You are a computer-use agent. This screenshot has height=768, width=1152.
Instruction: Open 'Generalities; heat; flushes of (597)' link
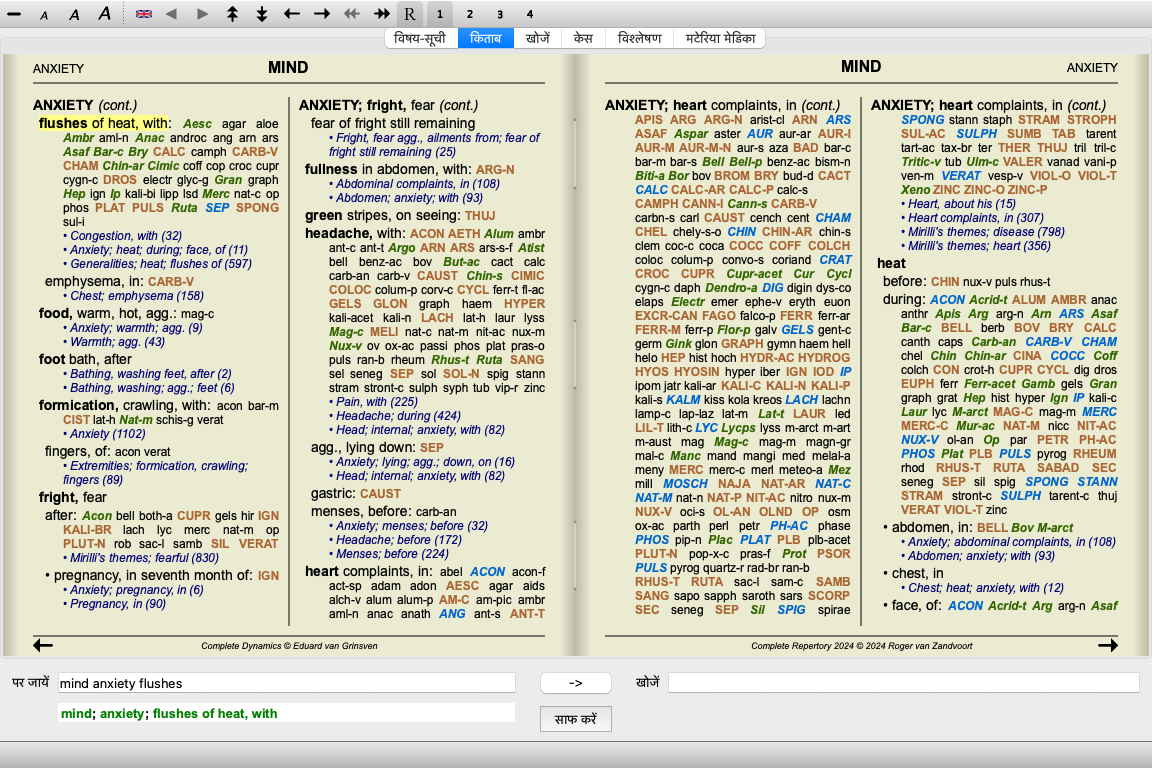tap(160, 264)
